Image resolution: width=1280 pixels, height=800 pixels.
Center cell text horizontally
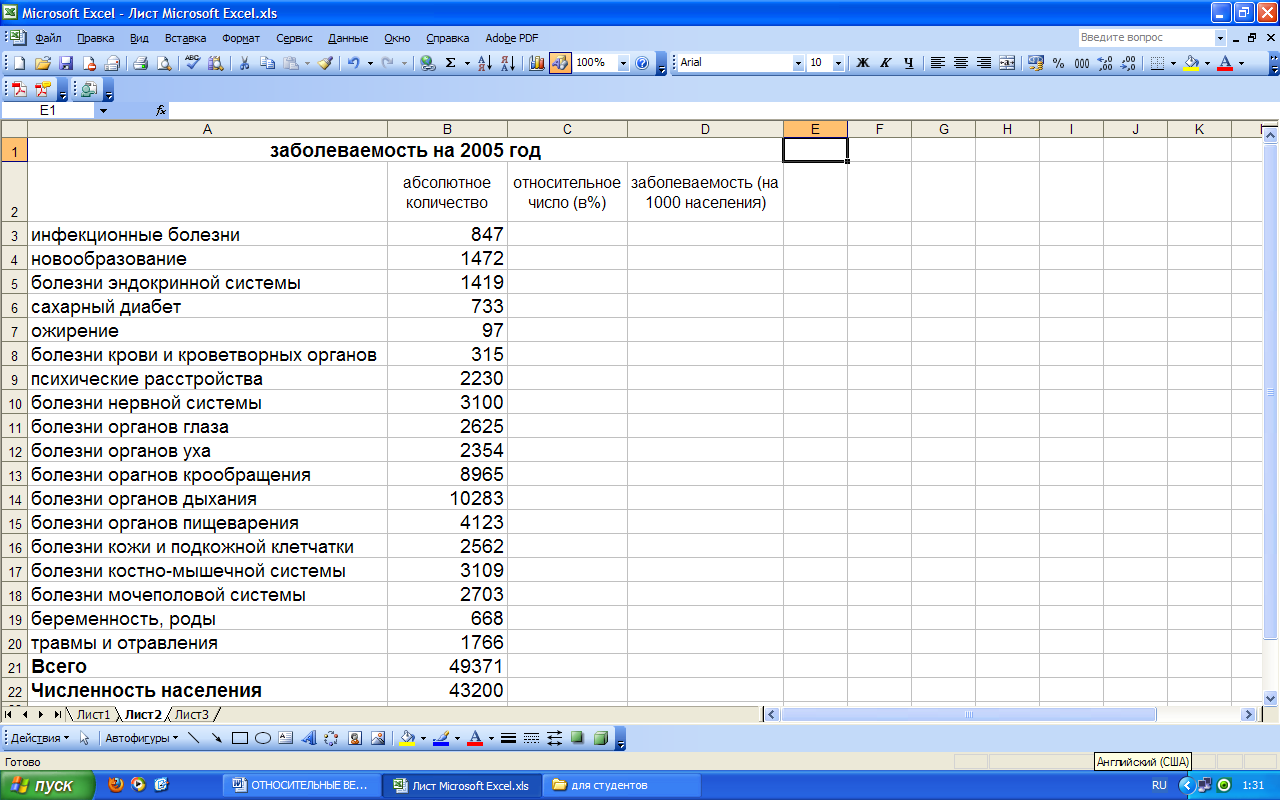961,63
